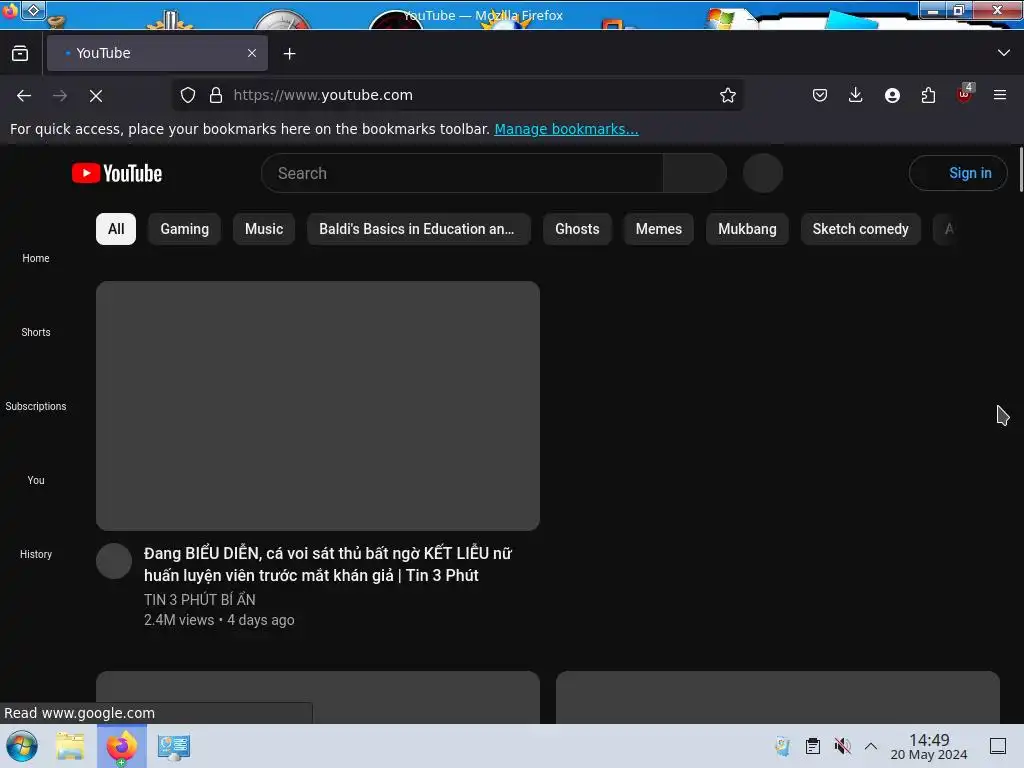Select the Mukbang filter chip
The height and width of the screenshot is (768, 1024).
pyautogui.click(x=747, y=229)
